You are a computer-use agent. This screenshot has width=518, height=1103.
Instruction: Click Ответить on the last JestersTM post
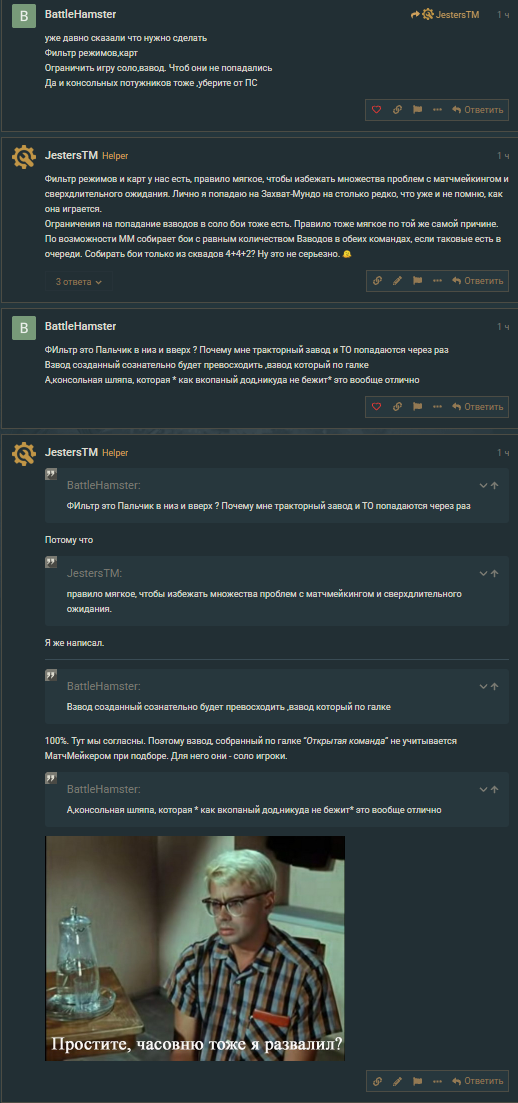(478, 1080)
